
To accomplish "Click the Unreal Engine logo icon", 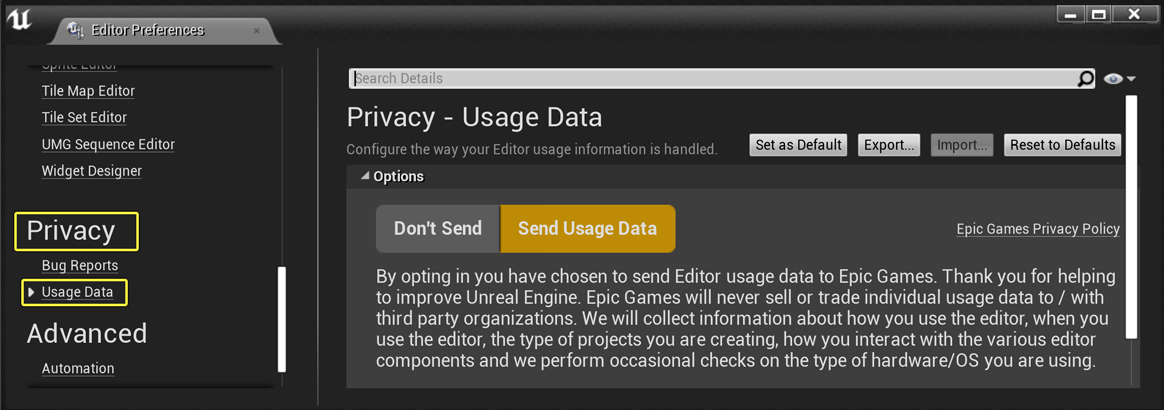I will (x=20, y=21).
